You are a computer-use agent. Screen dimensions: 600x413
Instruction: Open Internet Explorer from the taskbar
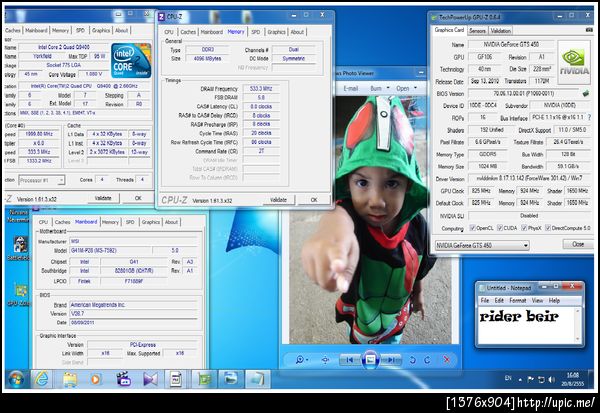(x=42, y=379)
